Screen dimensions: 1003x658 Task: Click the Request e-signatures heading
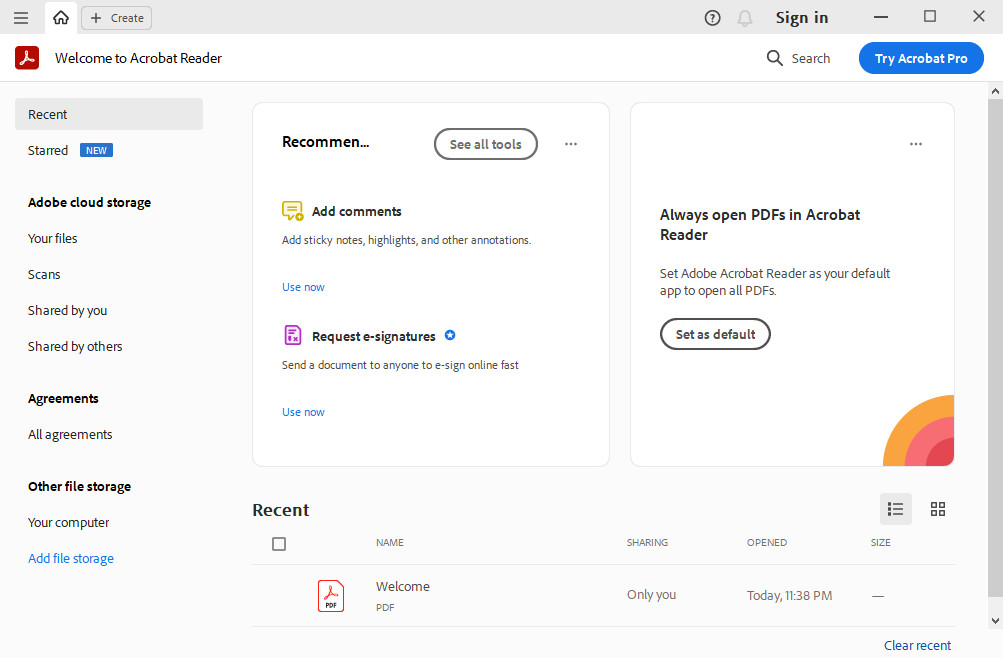point(374,336)
